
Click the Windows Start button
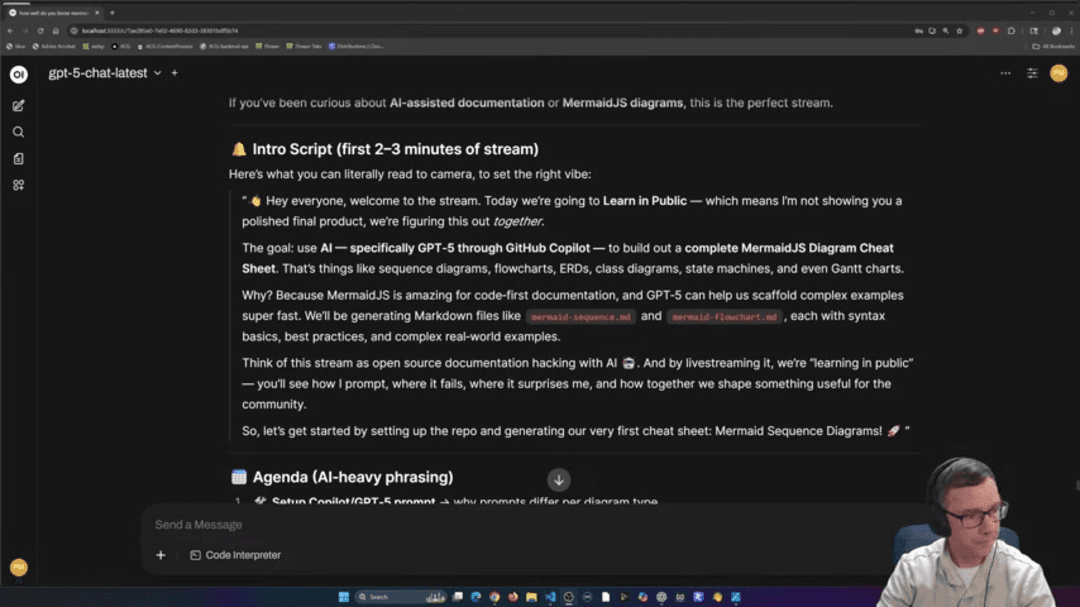(x=344, y=597)
